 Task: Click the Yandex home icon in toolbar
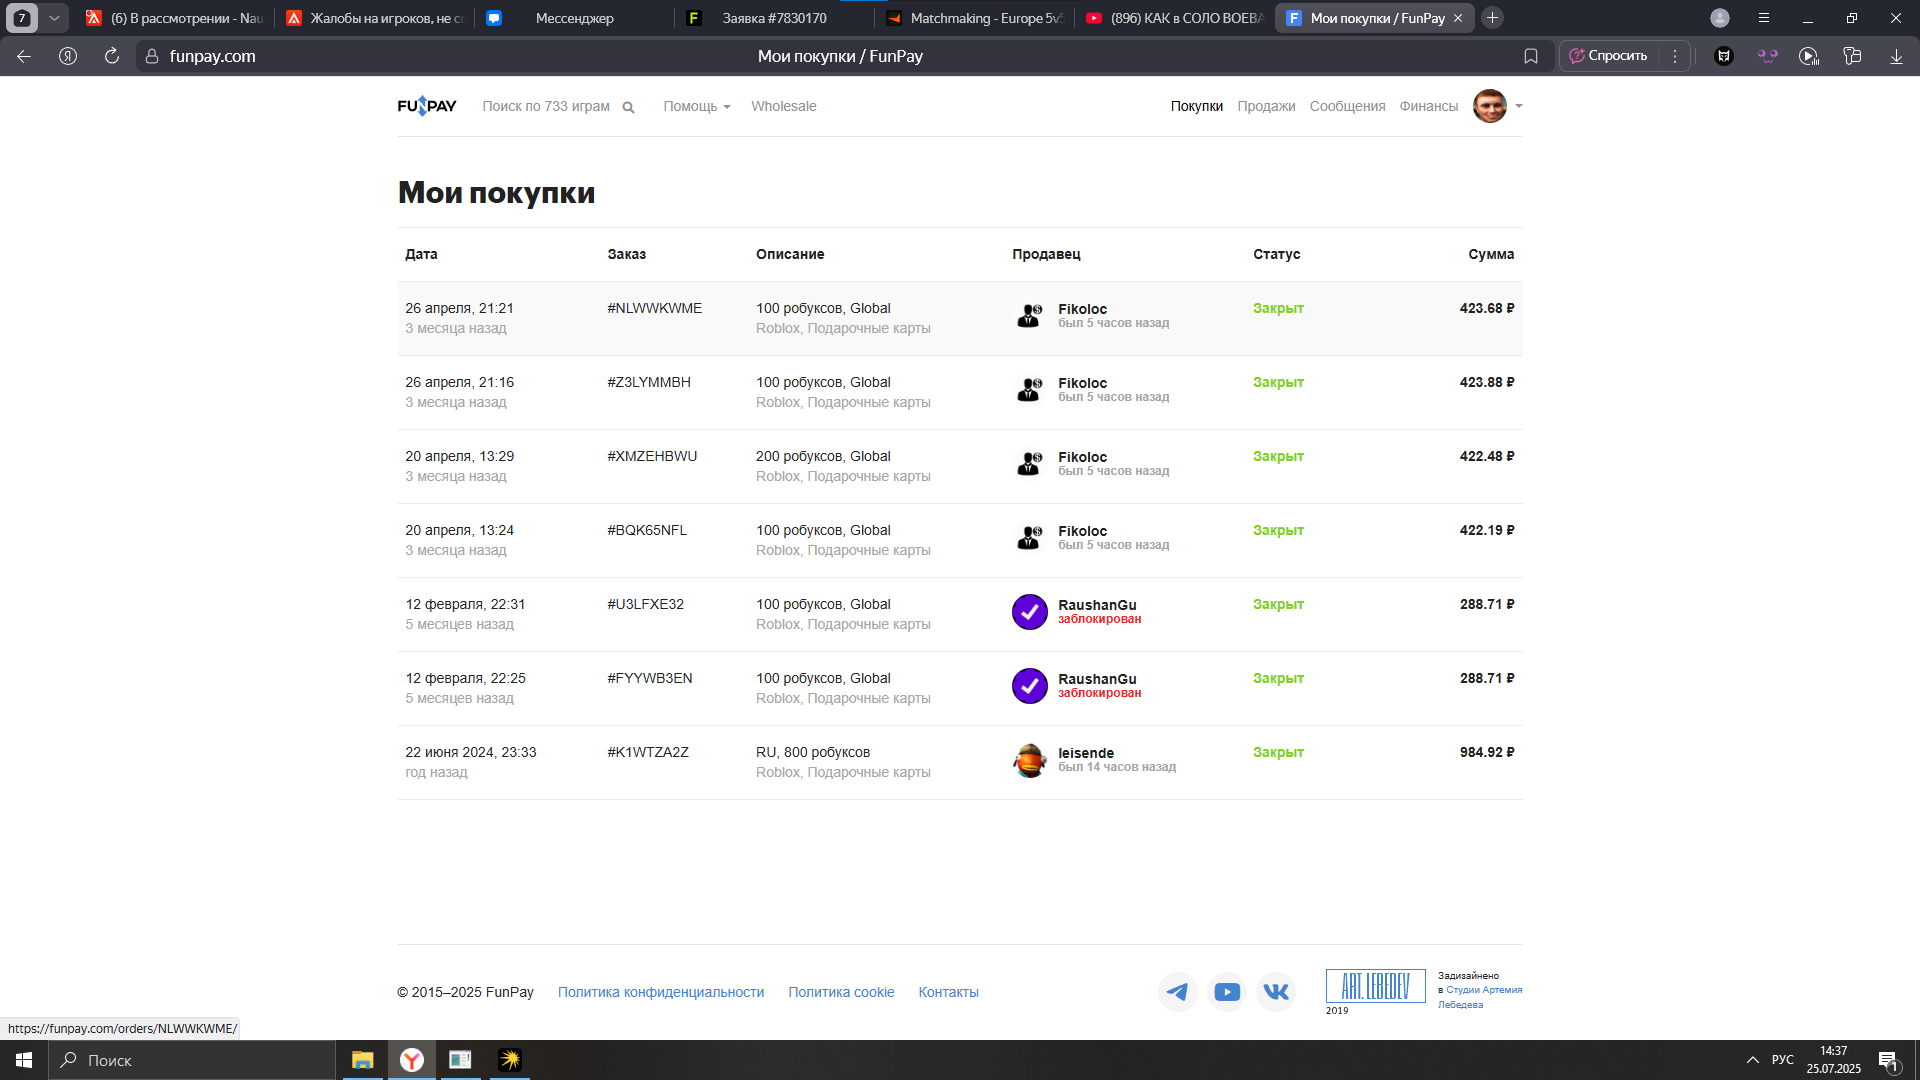tap(68, 56)
